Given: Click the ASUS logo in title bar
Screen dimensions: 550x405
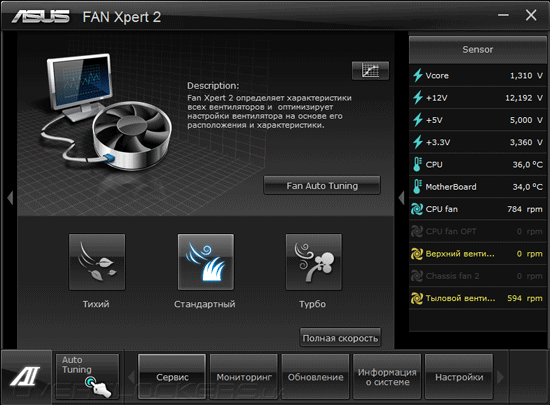Looking at the screenshot, I should 40,16.
